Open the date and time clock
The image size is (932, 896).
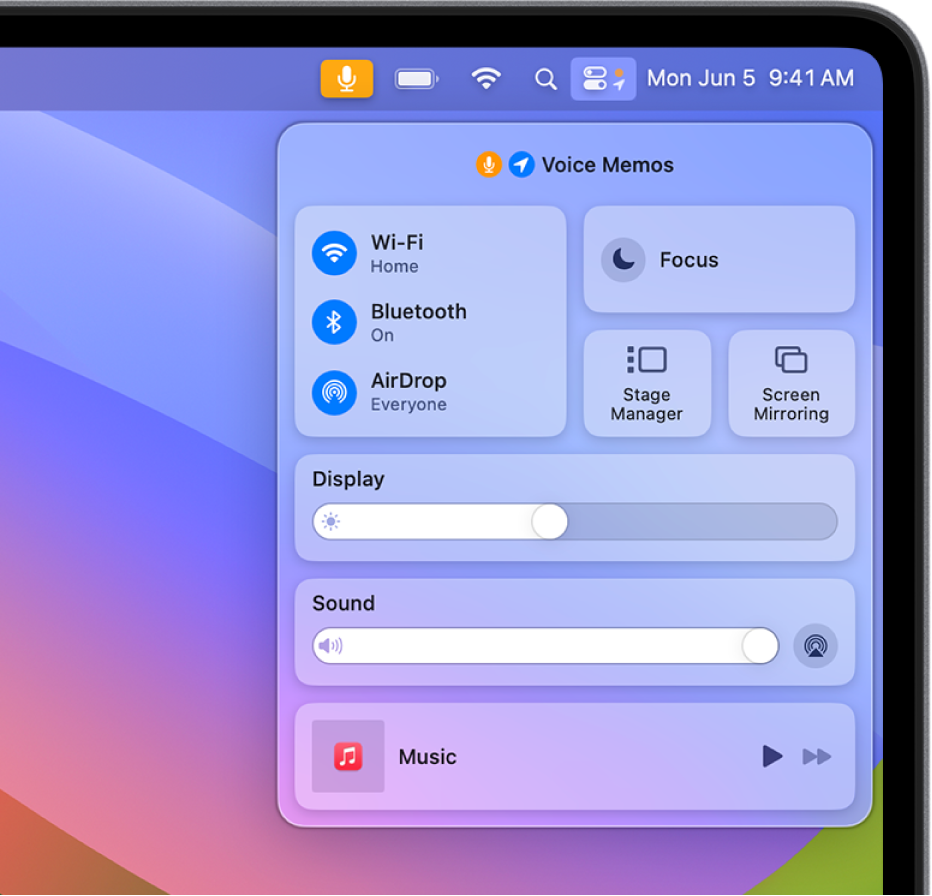[x=750, y=78]
